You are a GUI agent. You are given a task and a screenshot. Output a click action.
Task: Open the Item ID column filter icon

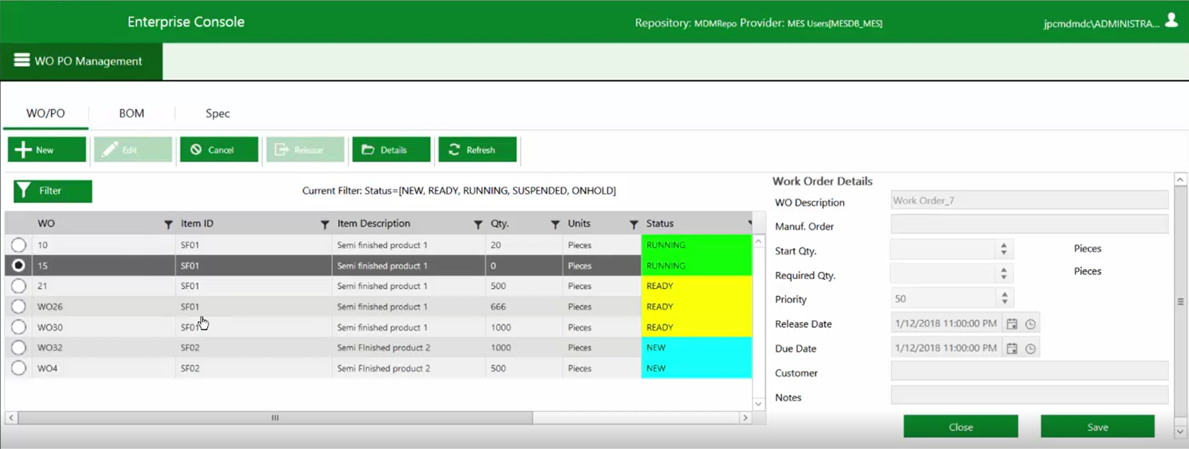pos(325,224)
